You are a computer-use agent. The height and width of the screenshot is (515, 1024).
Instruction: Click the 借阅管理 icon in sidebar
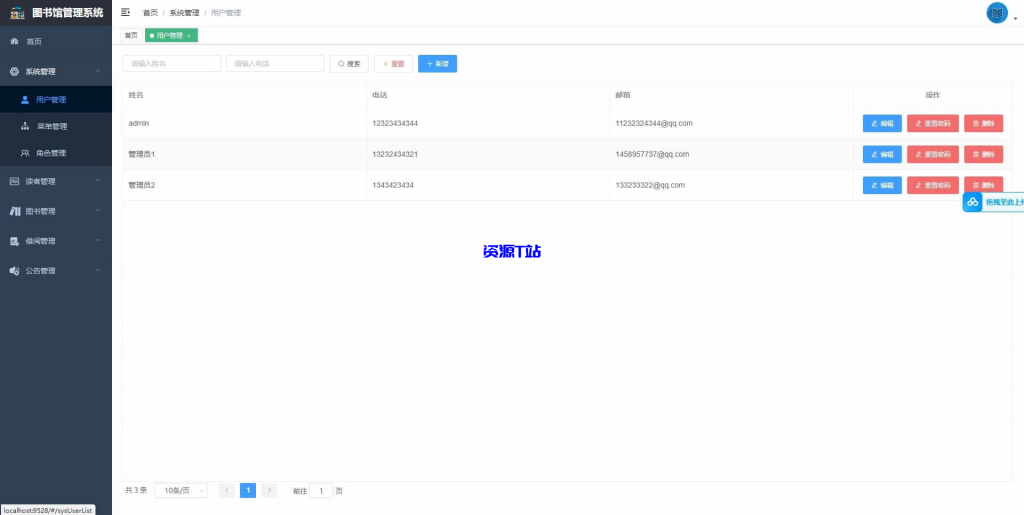click(14, 241)
